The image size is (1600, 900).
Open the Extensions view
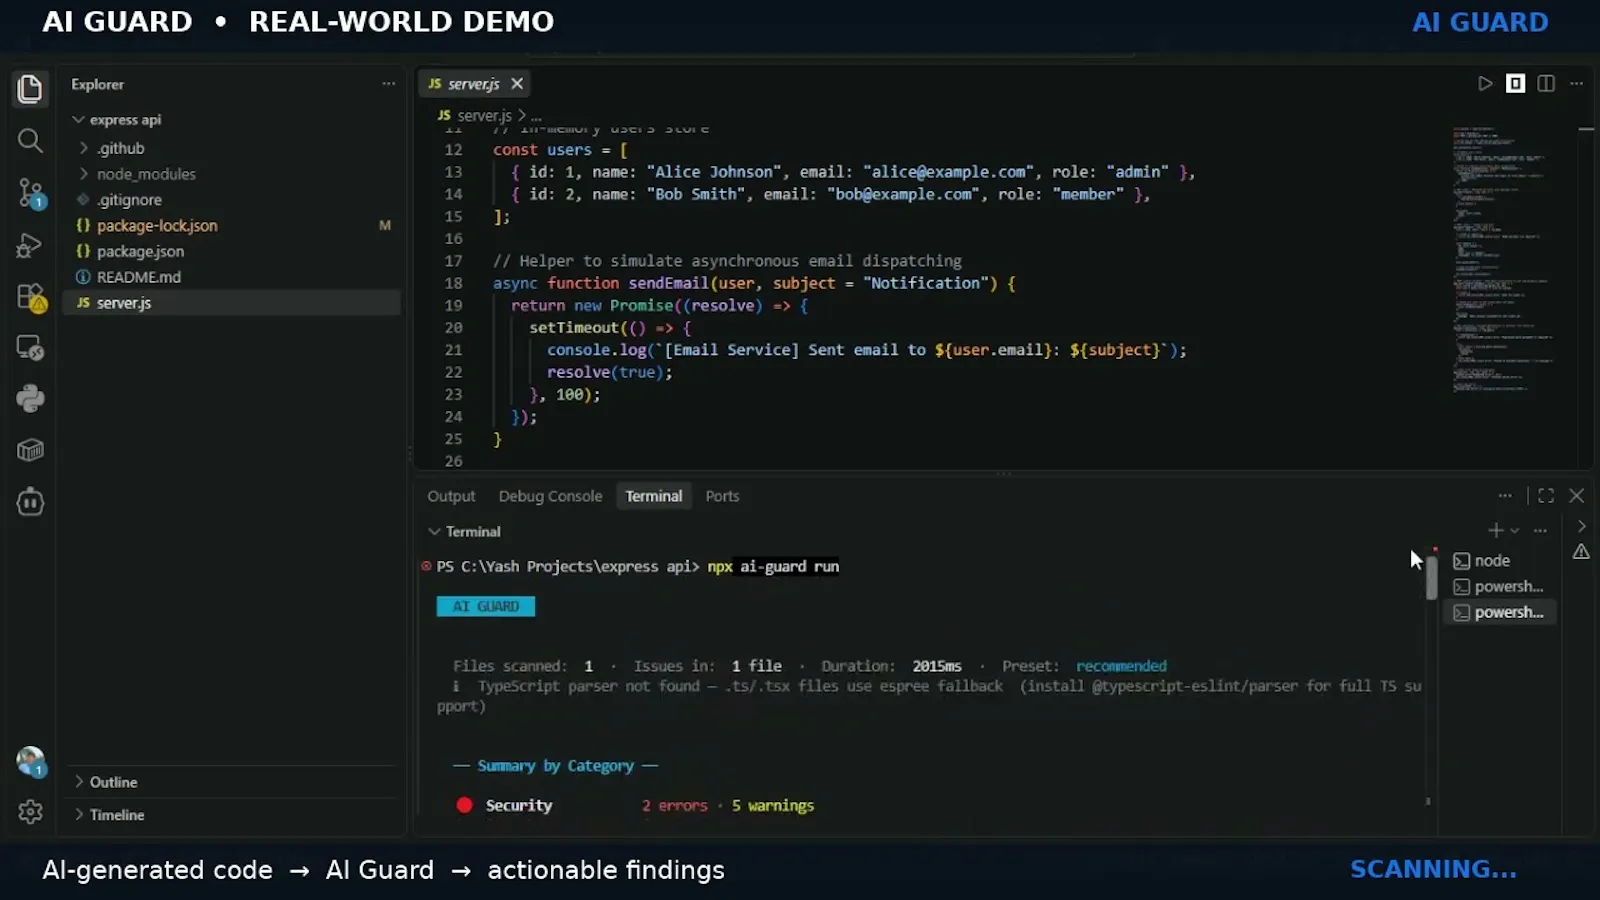coord(30,297)
